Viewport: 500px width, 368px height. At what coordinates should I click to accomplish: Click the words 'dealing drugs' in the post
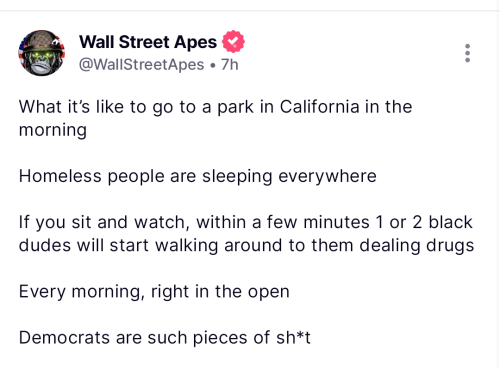pos(417,246)
